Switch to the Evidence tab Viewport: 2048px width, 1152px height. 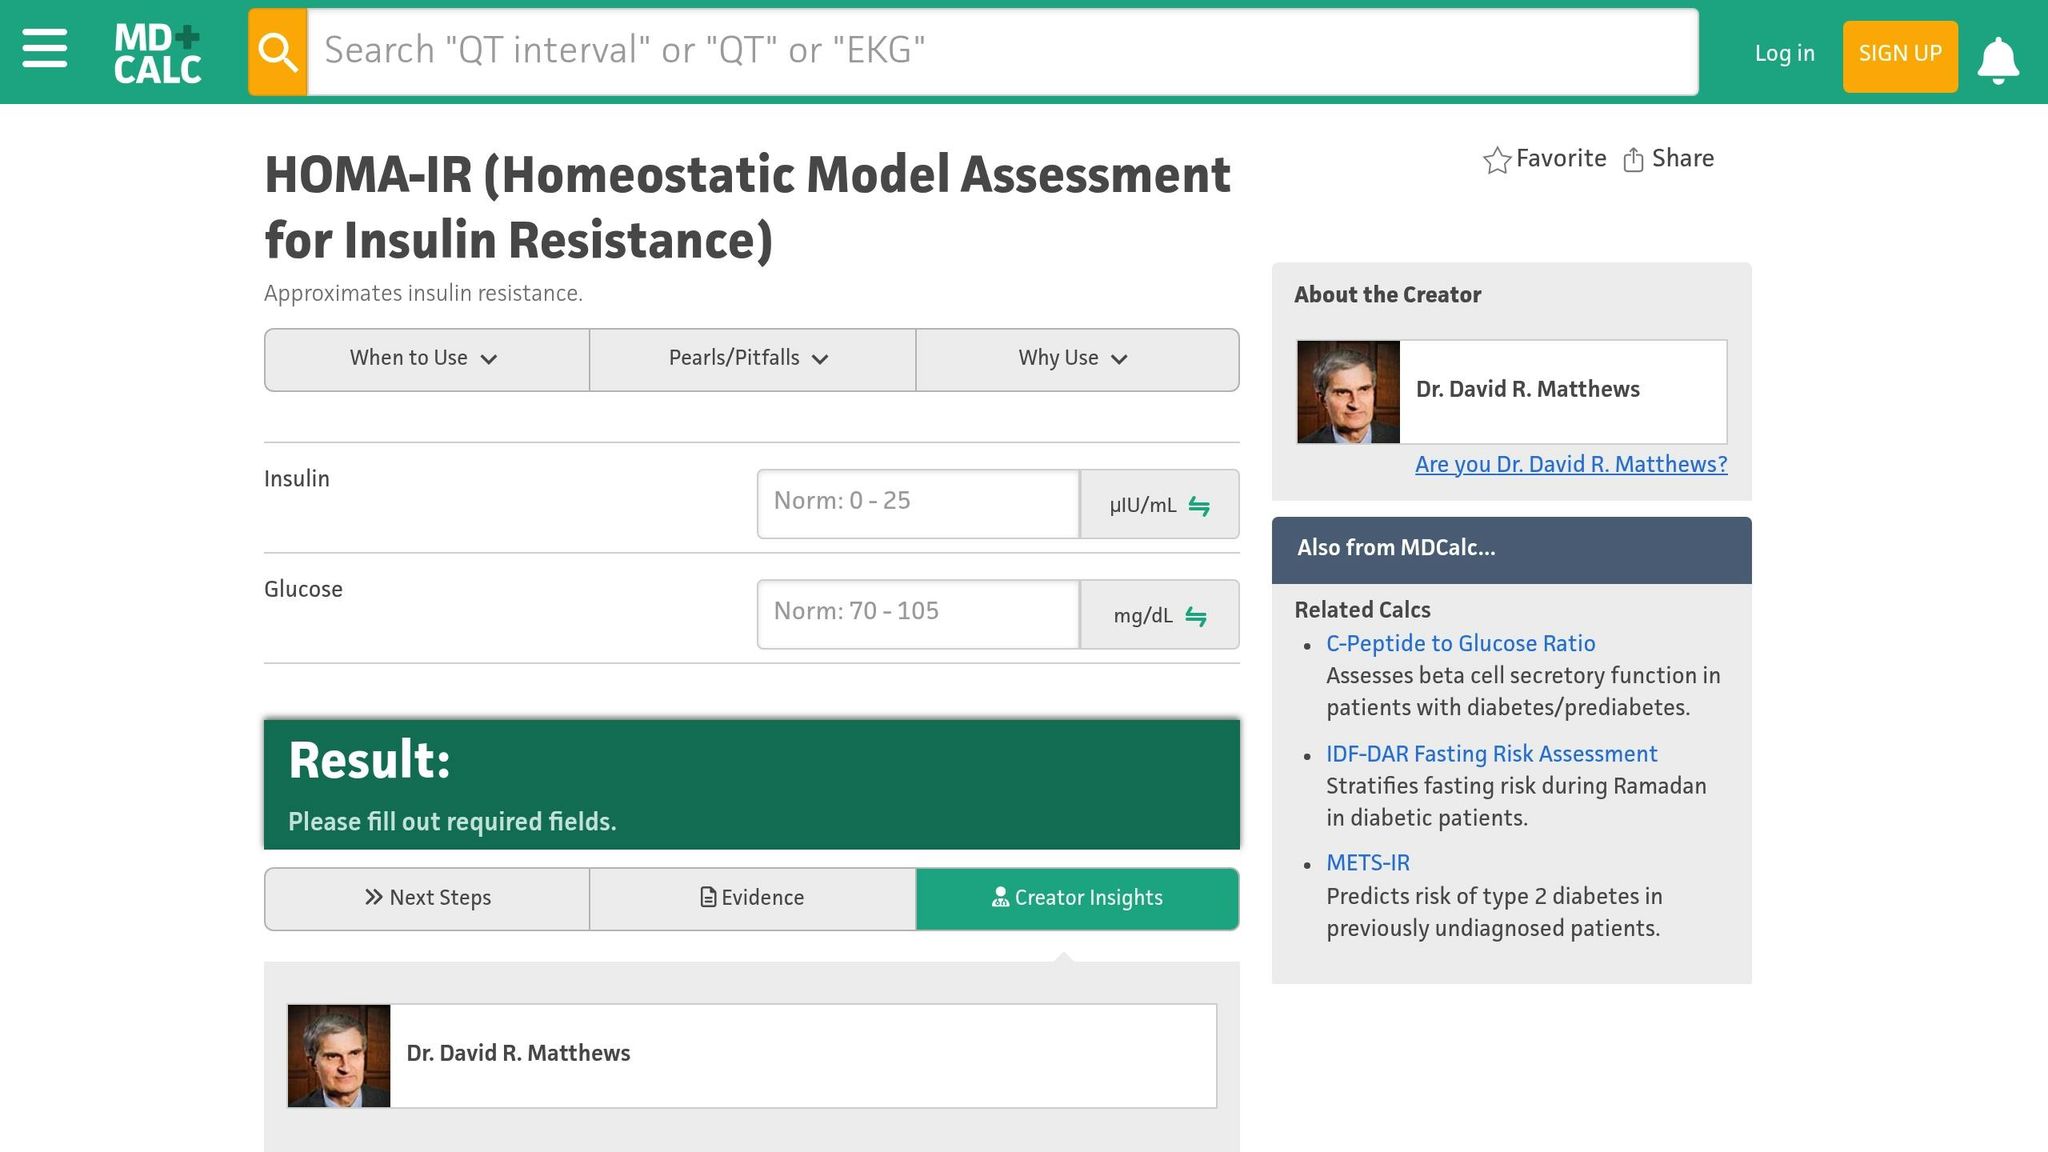pyautogui.click(x=752, y=898)
